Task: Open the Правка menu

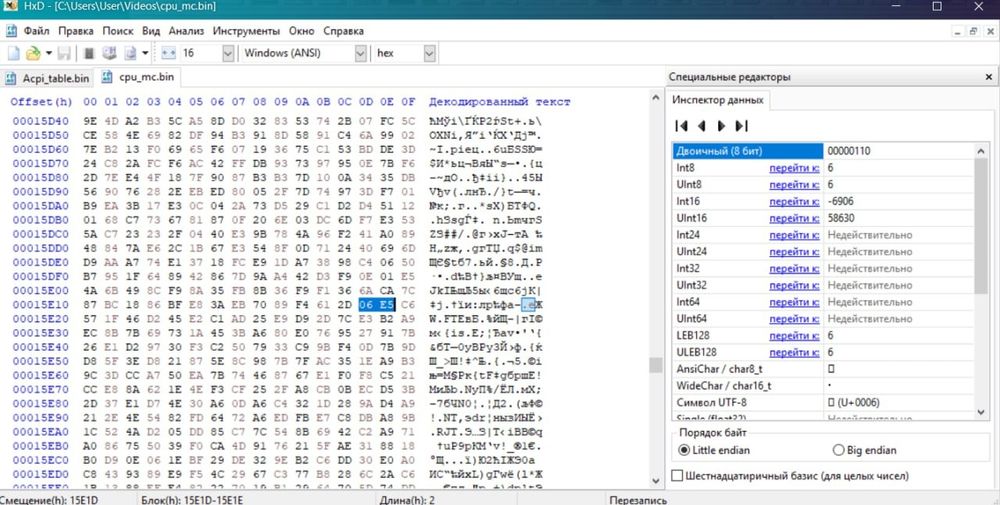Action: tap(76, 31)
